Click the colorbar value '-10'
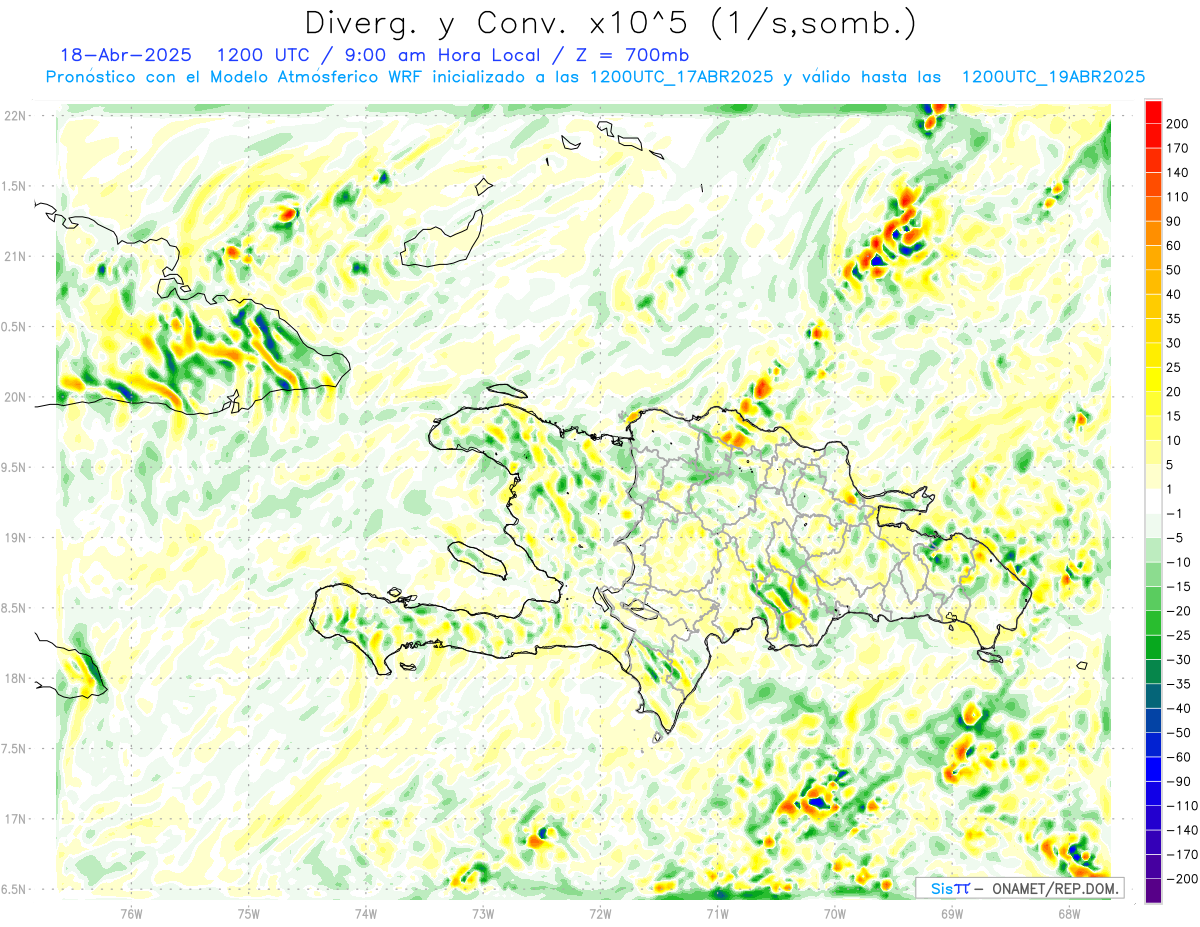Viewport: 1200px width, 927px height. click(1178, 562)
